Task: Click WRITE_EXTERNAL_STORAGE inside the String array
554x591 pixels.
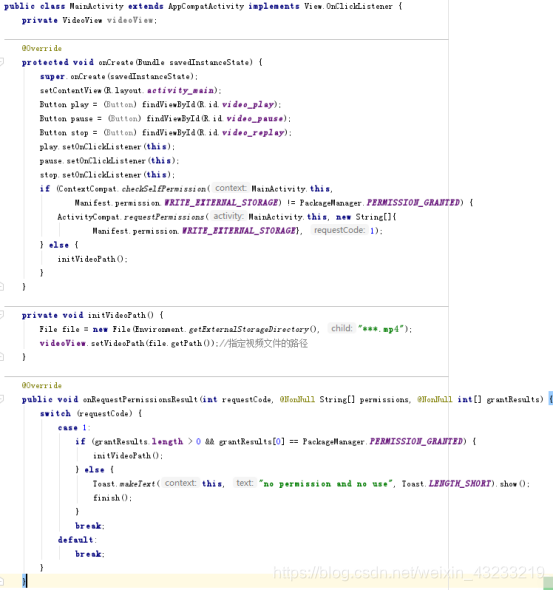Action: [239, 231]
